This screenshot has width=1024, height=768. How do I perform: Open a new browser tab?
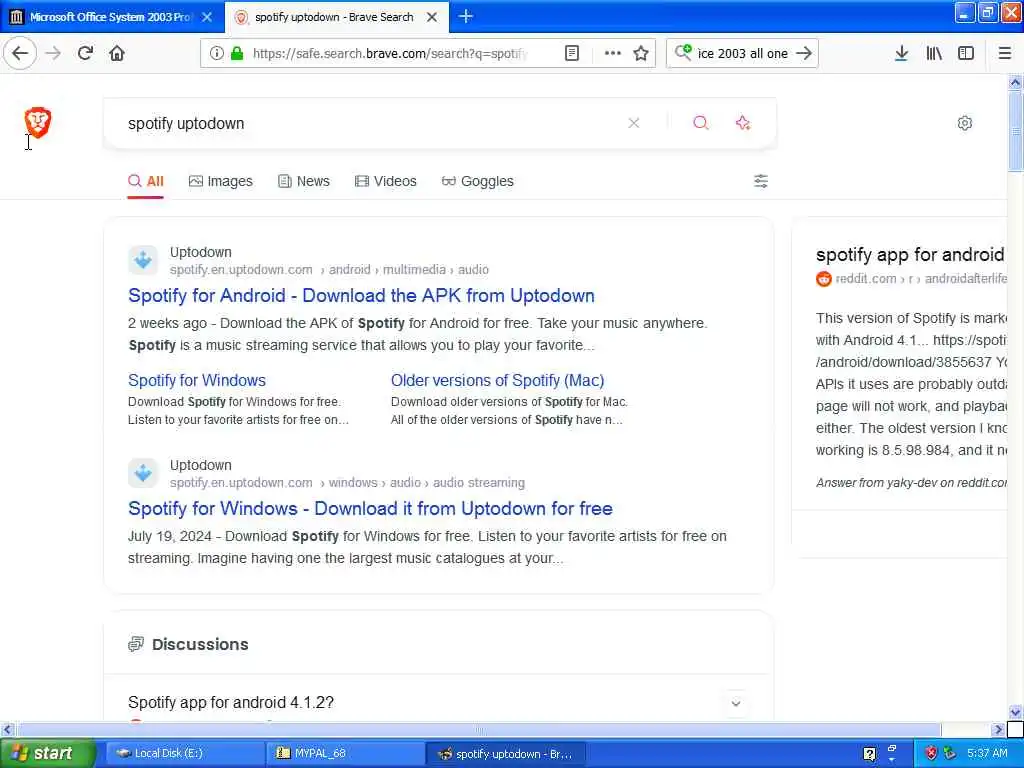(x=466, y=16)
